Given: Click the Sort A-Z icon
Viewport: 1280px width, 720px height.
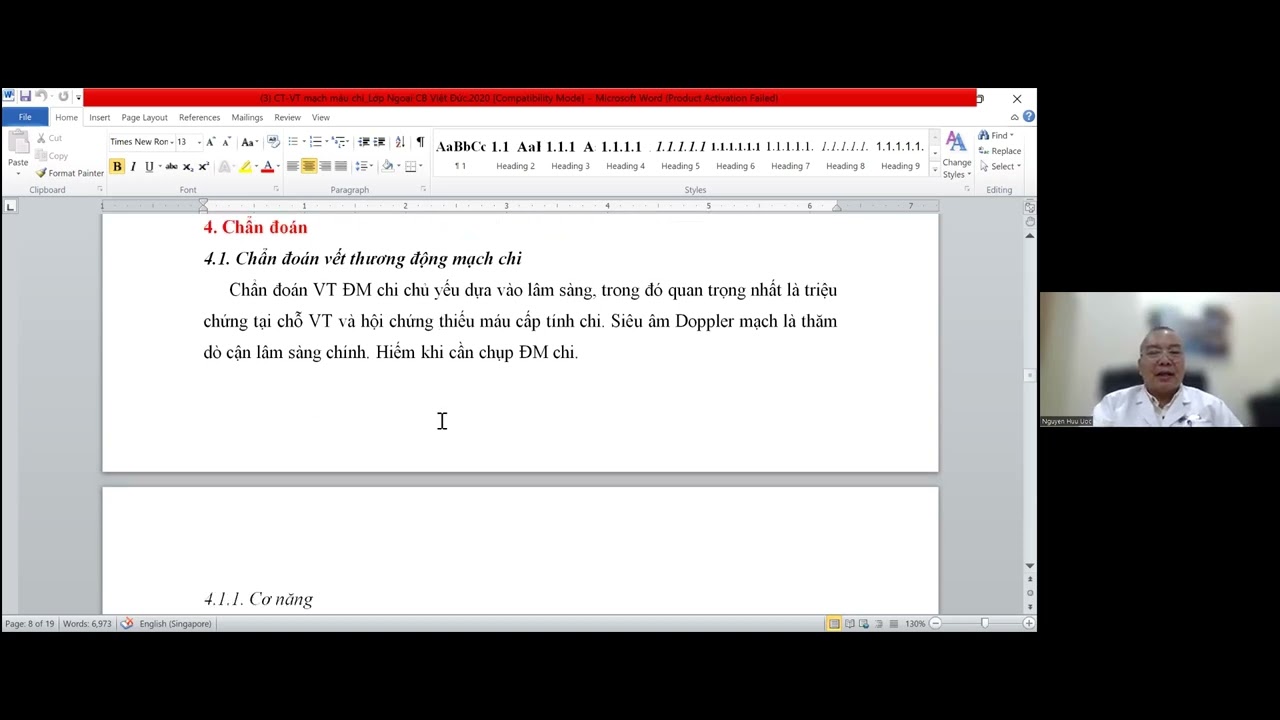Looking at the screenshot, I should point(400,142).
